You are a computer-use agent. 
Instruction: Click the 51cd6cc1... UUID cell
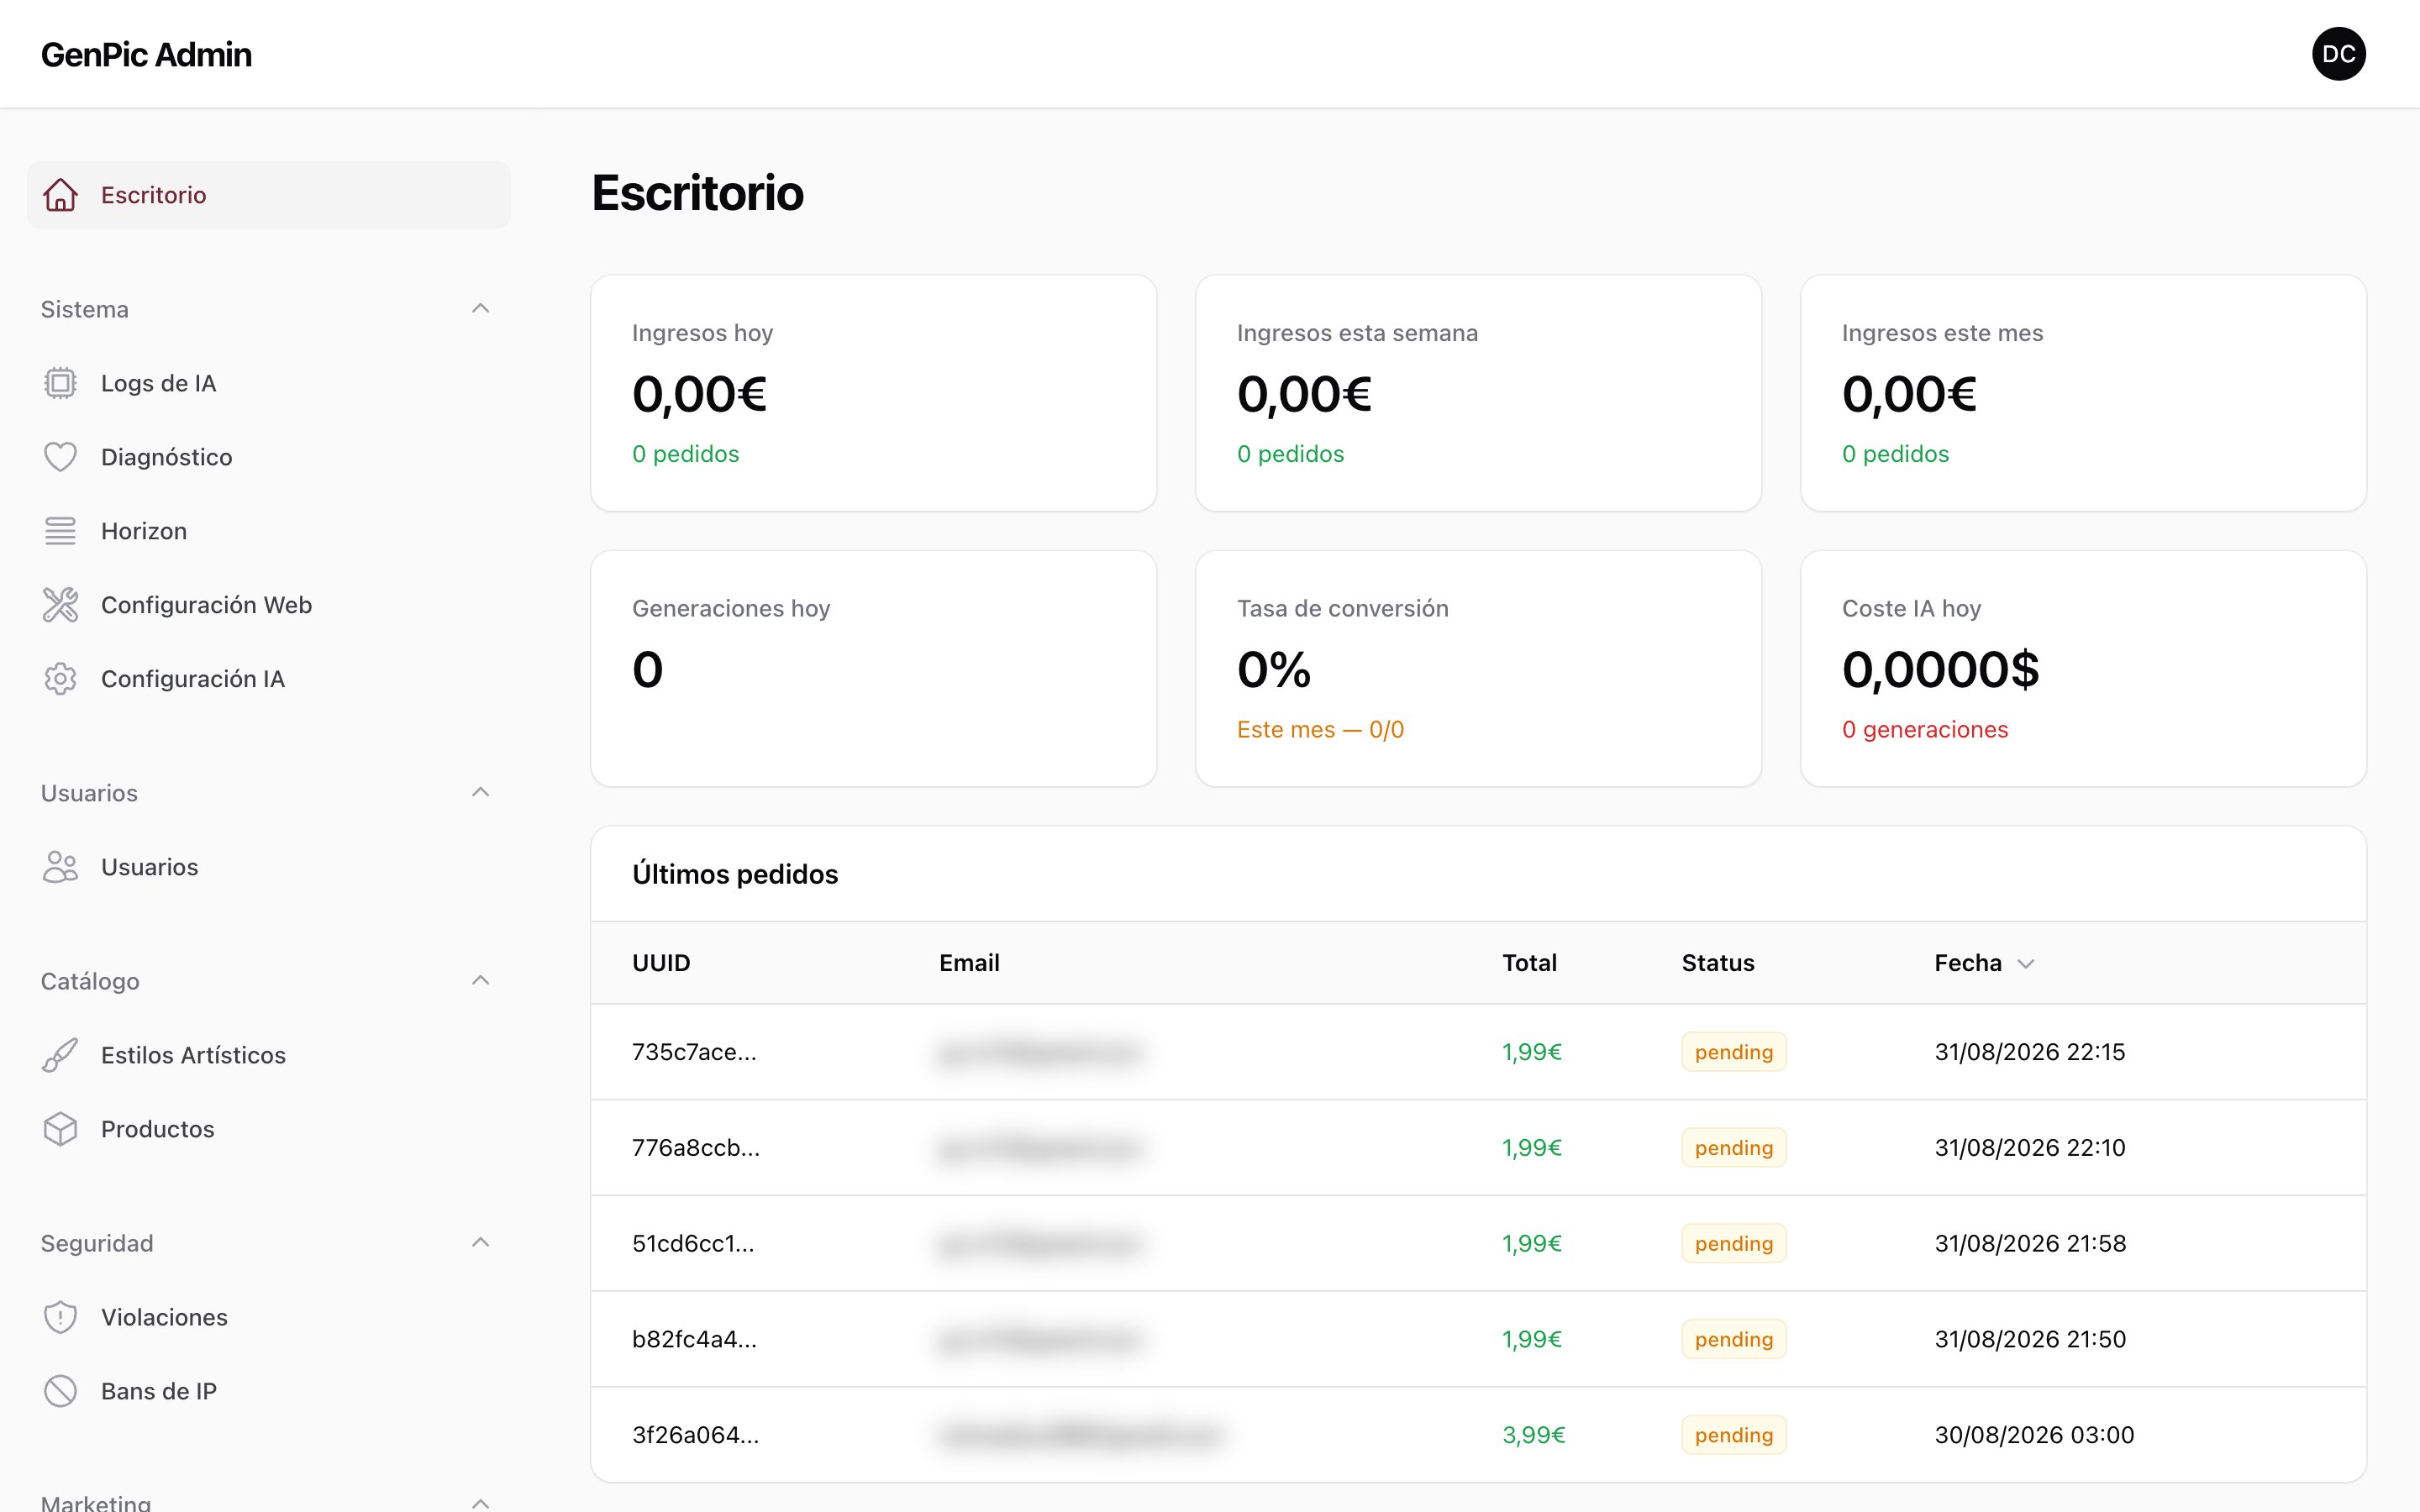pyautogui.click(x=693, y=1243)
